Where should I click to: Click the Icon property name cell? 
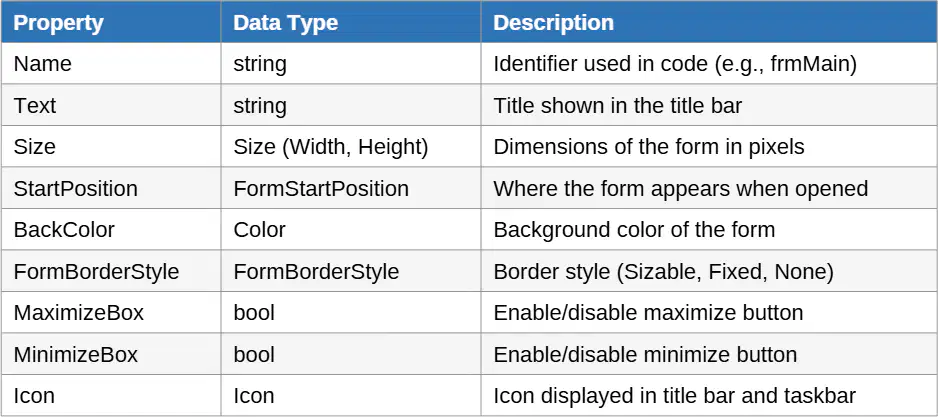(111, 395)
